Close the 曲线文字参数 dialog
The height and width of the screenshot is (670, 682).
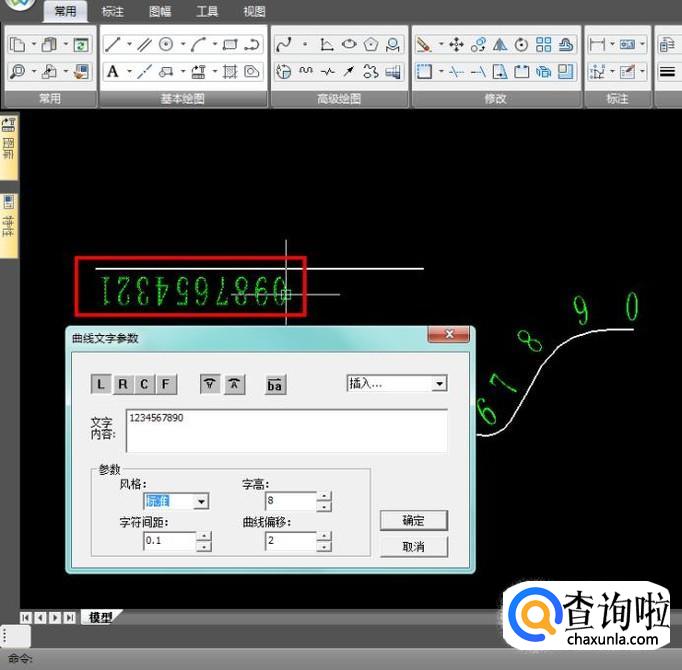click(449, 334)
